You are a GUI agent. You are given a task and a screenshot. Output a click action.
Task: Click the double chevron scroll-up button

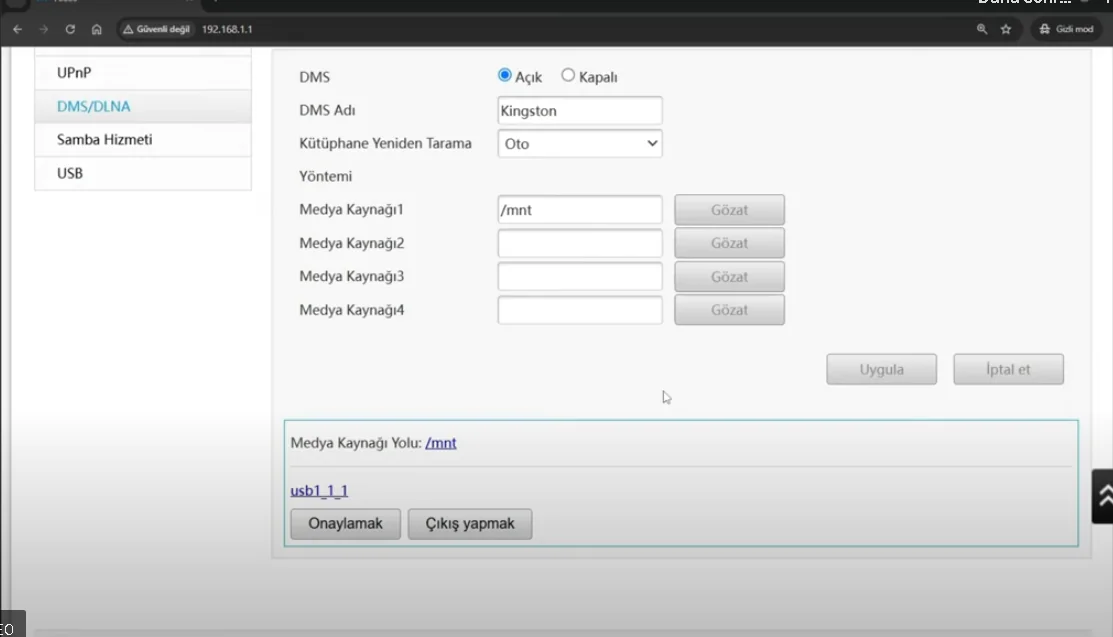1102,496
